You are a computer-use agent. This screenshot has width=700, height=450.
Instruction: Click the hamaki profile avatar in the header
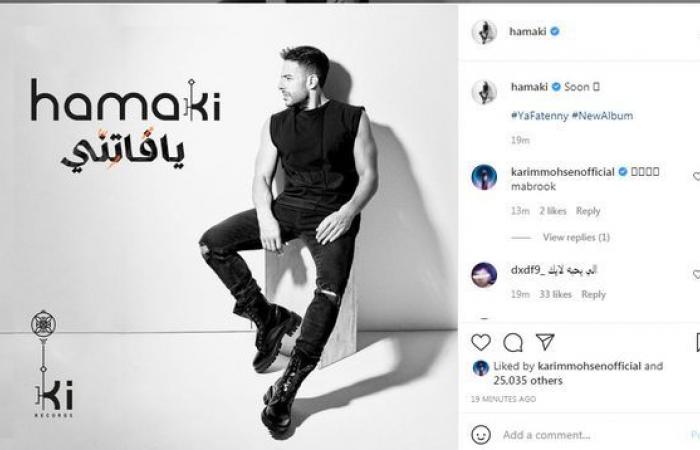coord(484,32)
